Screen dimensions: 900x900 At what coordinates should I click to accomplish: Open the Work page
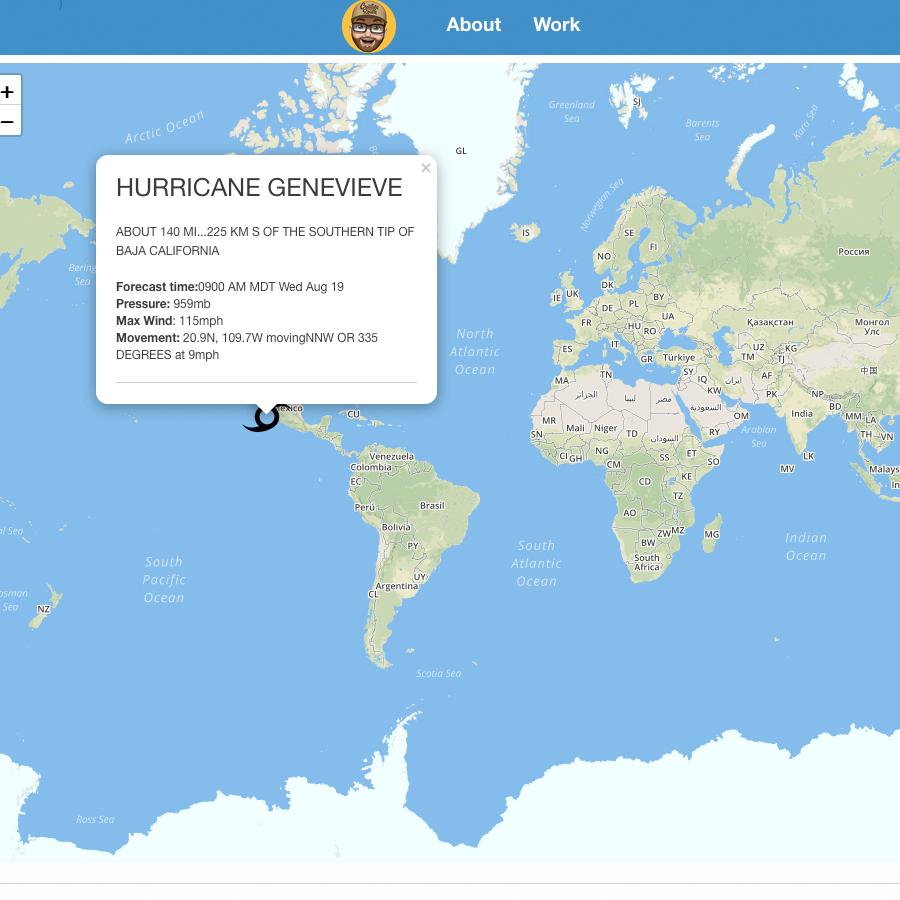pos(556,25)
